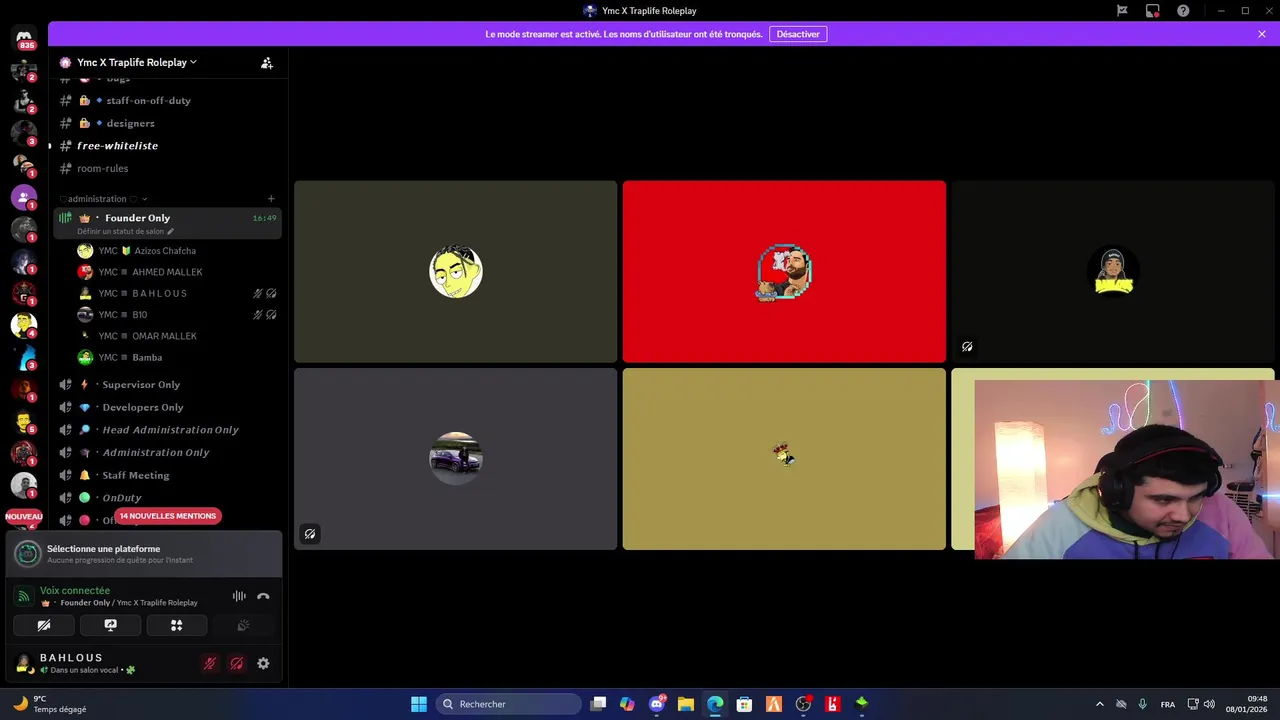1280x720 pixels.
Task: Select the red-background participant tile
Action: coord(784,271)
